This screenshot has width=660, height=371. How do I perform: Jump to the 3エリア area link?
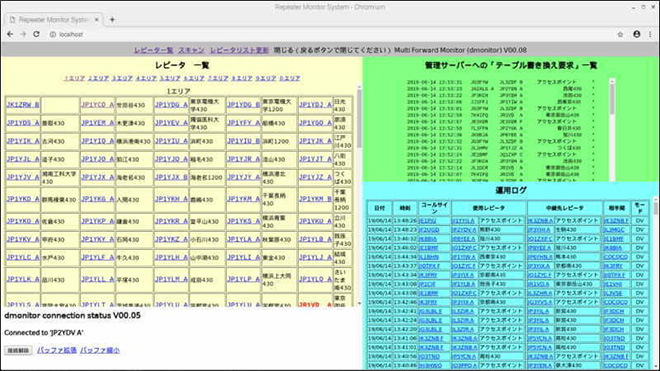click(x=122, y=78)
